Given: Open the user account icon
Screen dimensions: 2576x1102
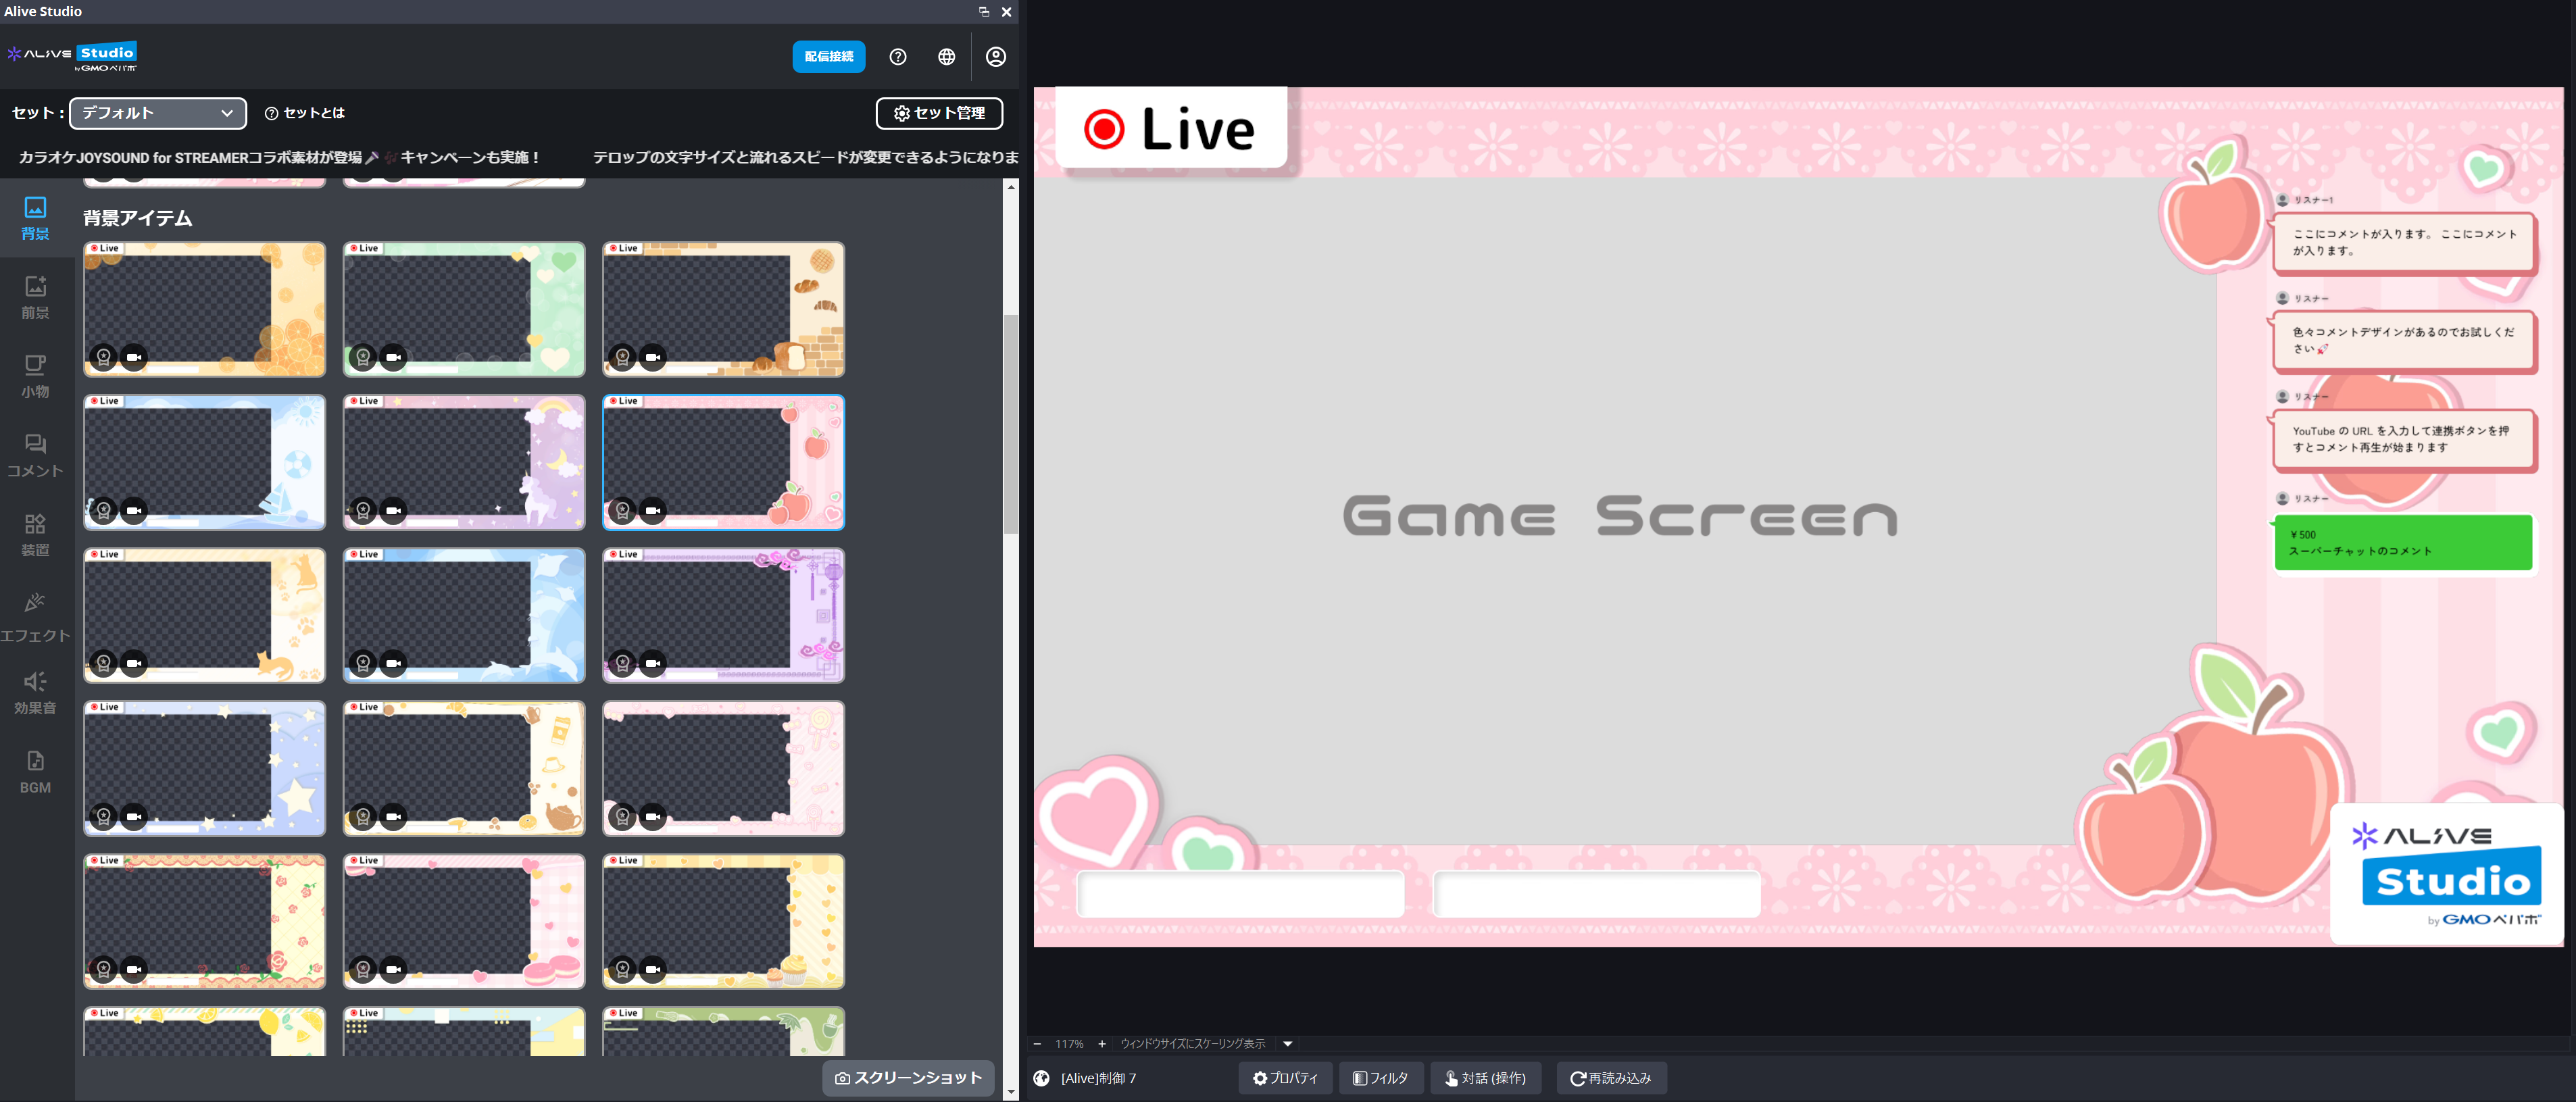Looking at the screenshot, I should [x=995, y=57].
